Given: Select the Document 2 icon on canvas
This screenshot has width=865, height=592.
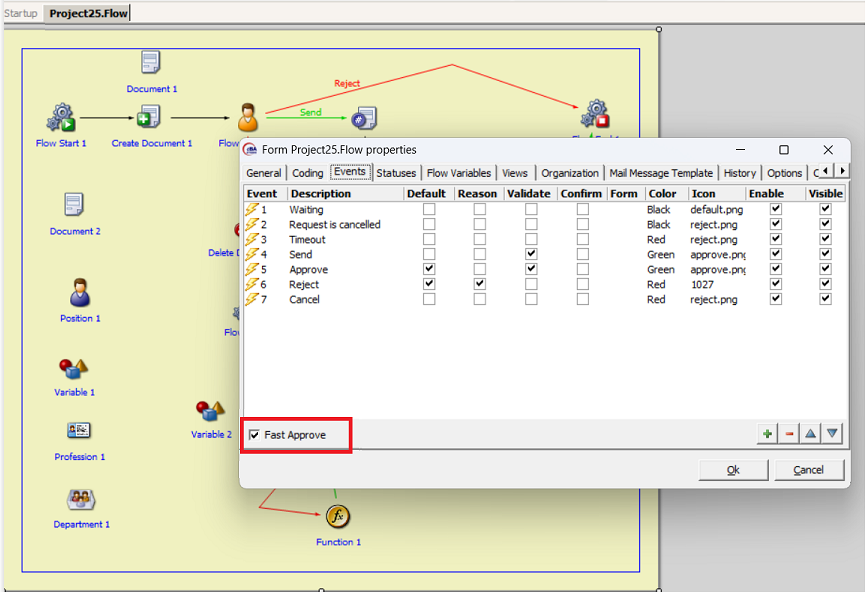Looking at the screenshot, I should (74, 206).
